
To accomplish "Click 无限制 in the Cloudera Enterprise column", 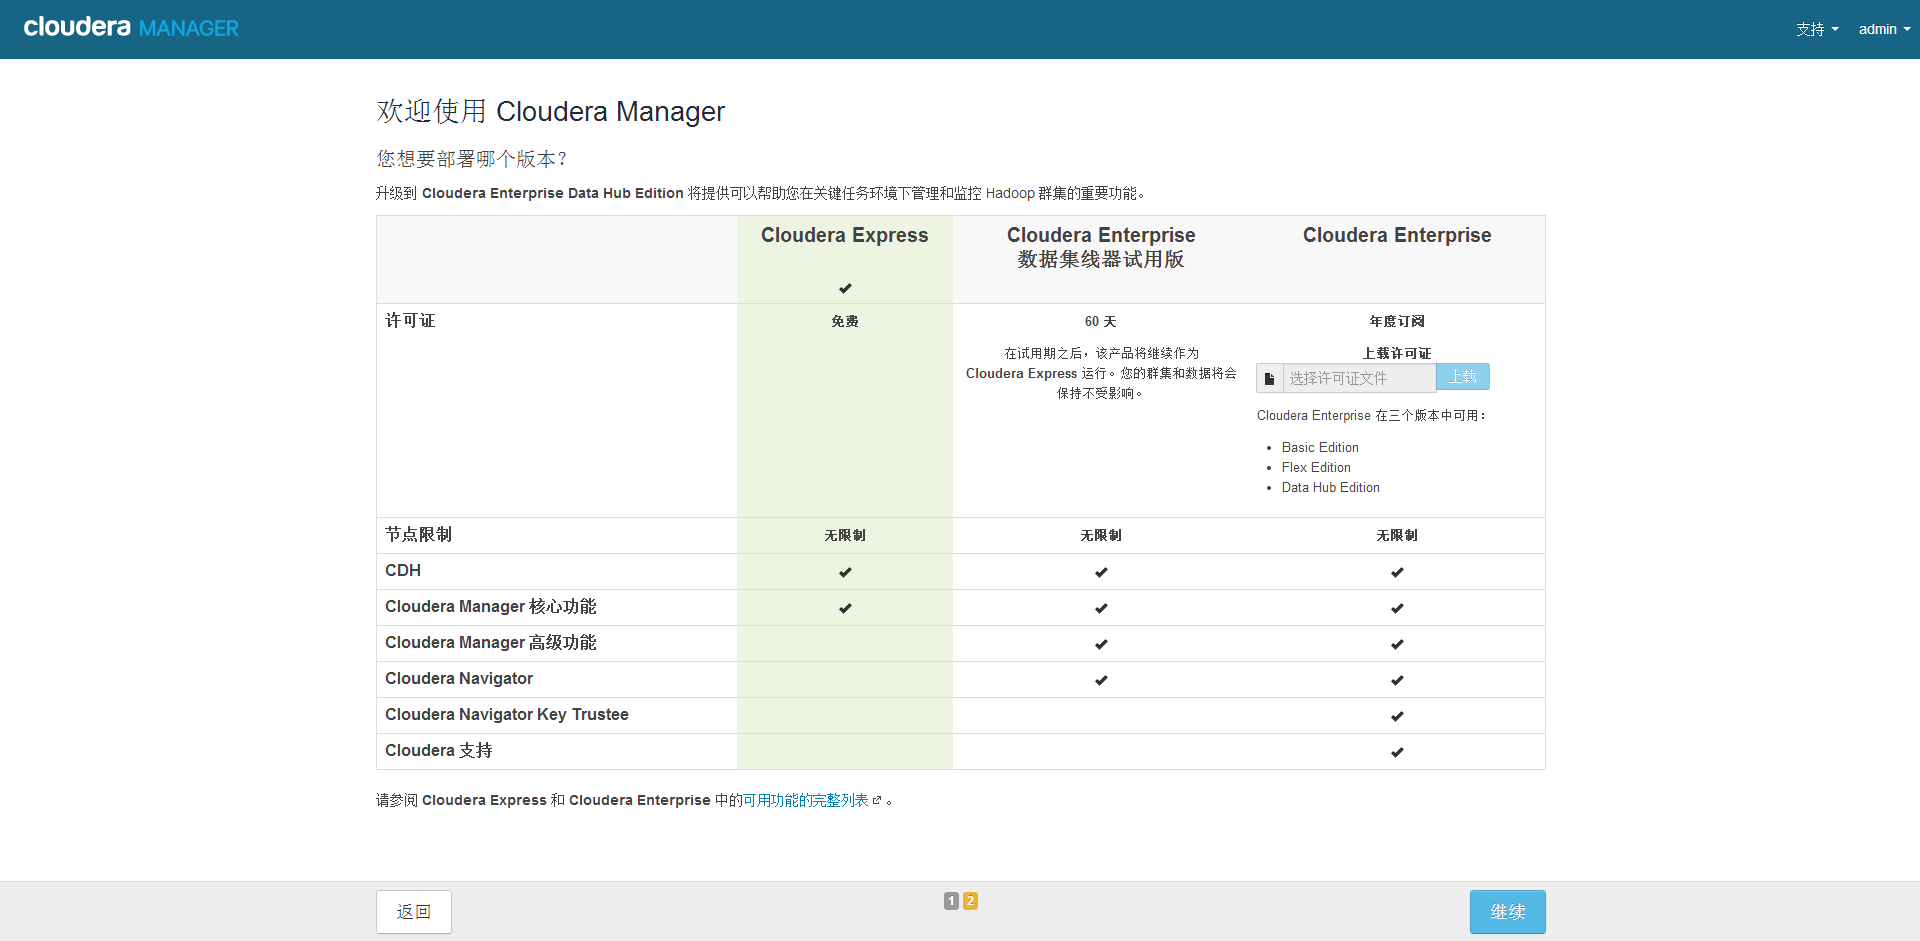I will coord(1397,535).
